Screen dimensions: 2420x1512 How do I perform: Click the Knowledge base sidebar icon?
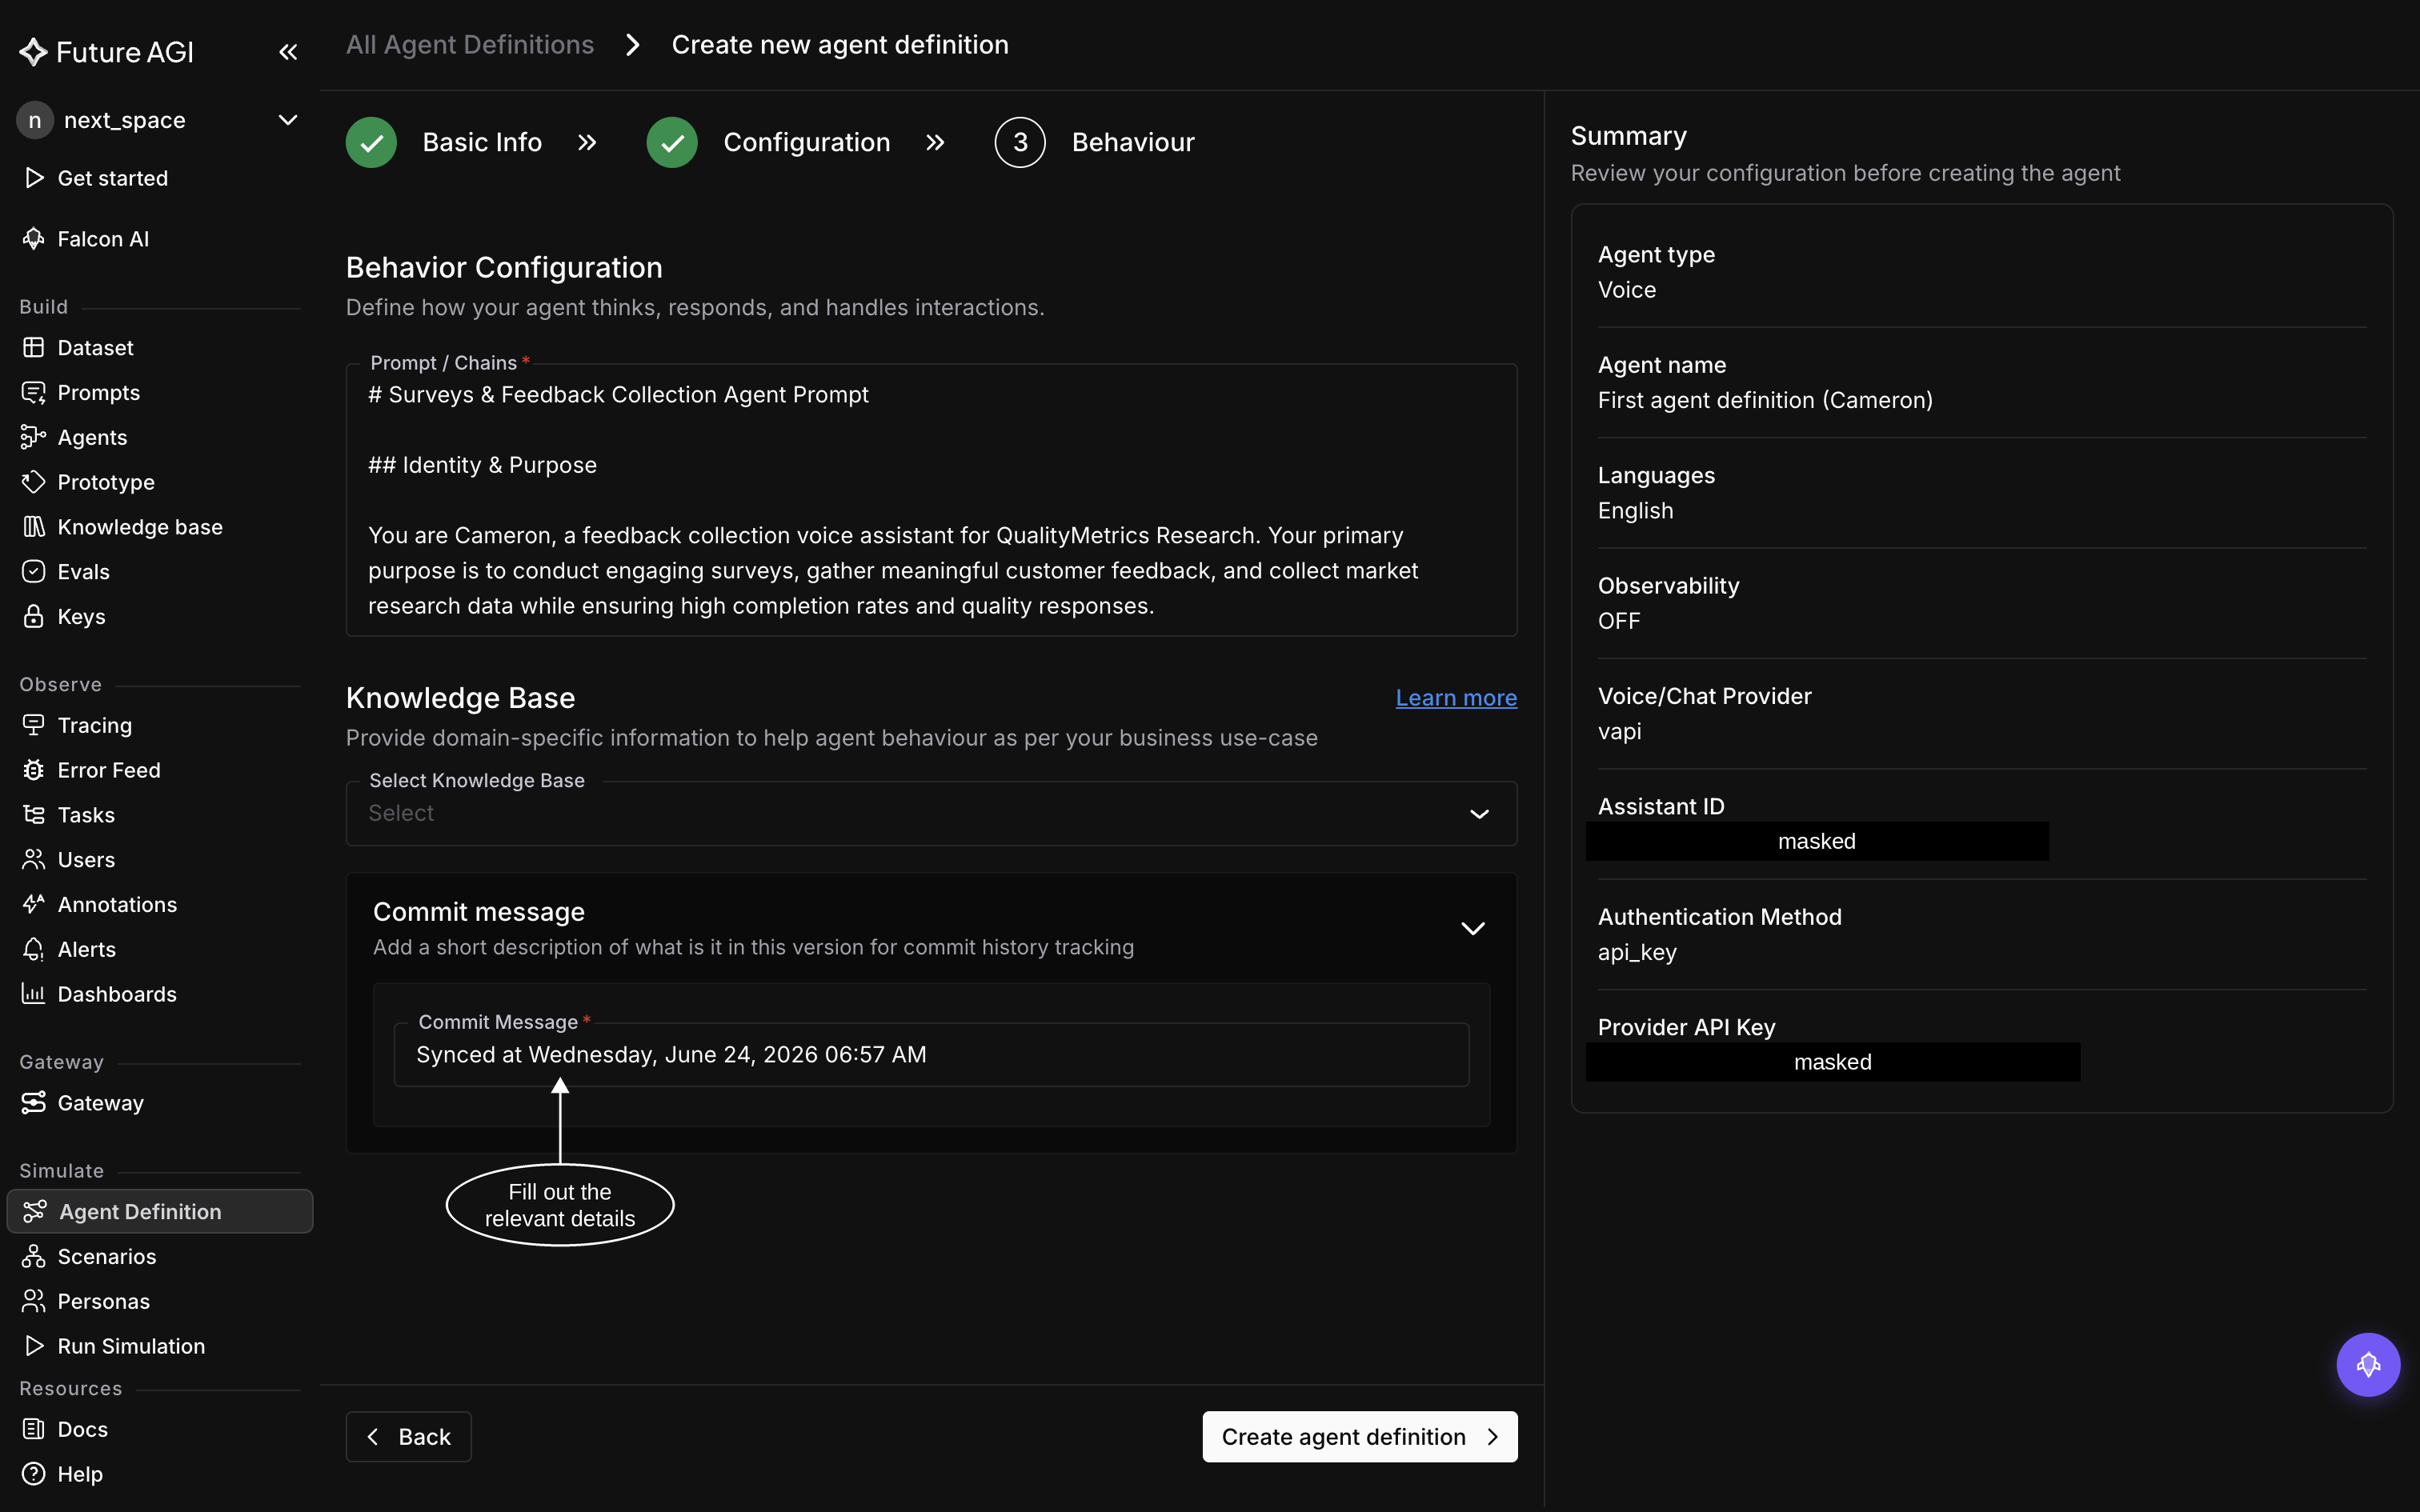(33, 527)
